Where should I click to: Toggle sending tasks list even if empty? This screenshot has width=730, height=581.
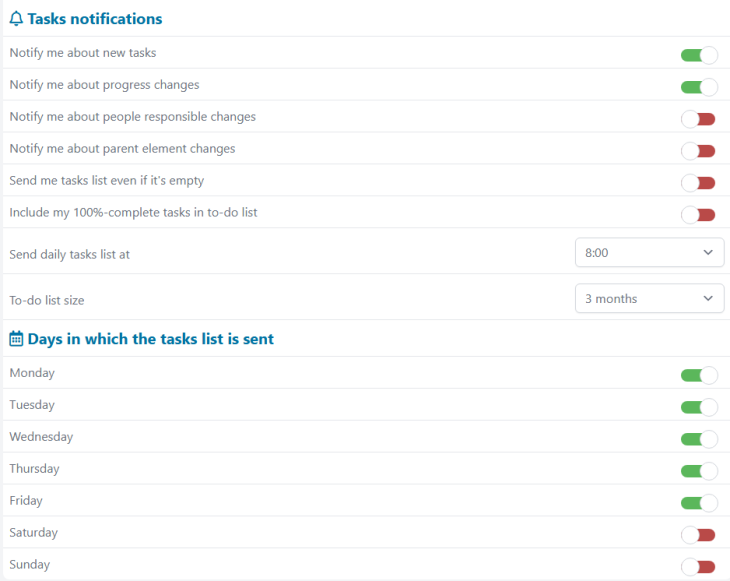pos(698,183)
